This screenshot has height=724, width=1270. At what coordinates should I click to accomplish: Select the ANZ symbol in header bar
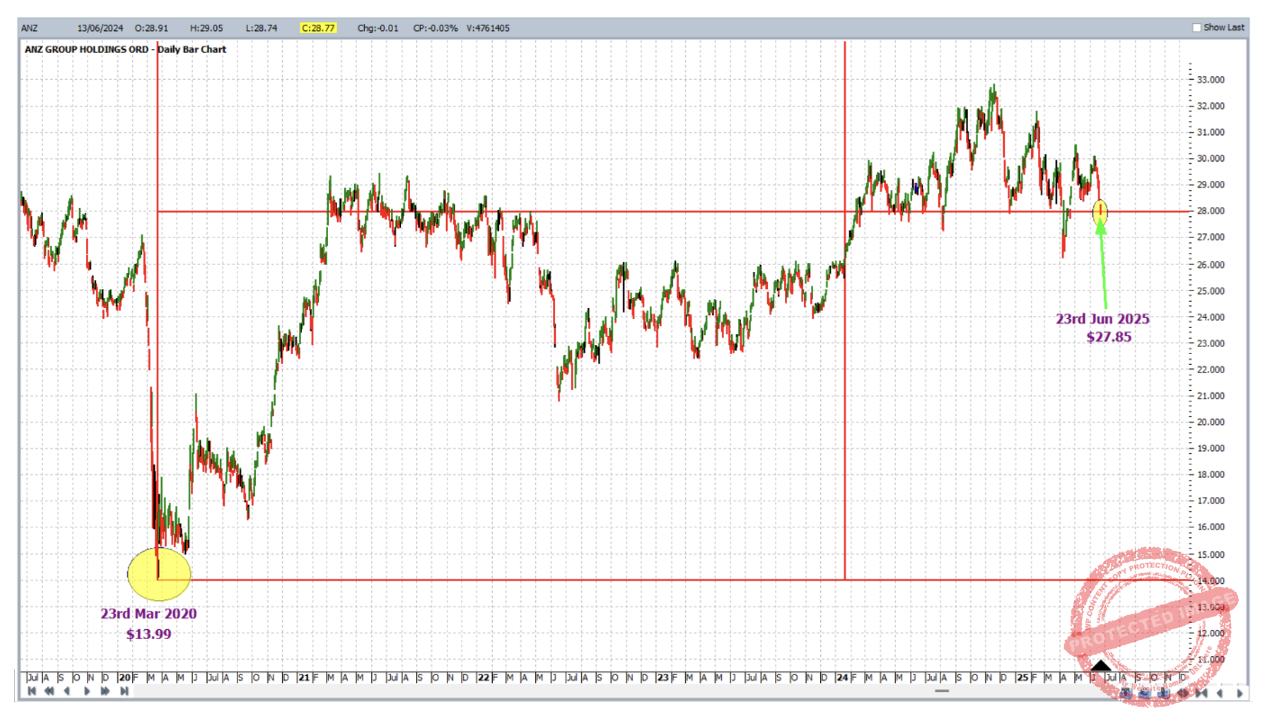pyautogui.click(x=30, y=28)
